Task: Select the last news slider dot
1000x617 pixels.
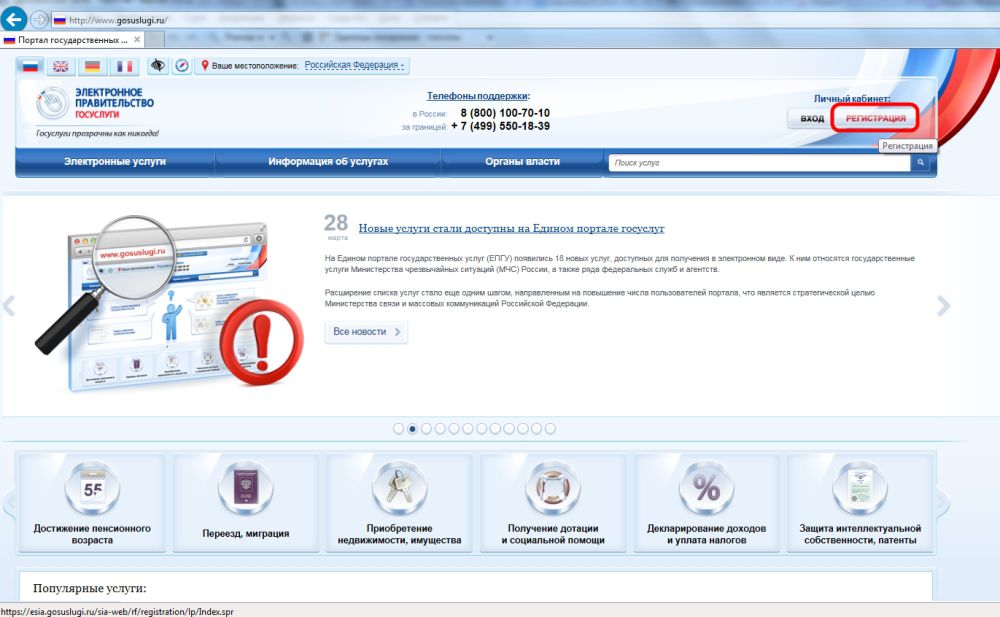Action: coord(550,429)
